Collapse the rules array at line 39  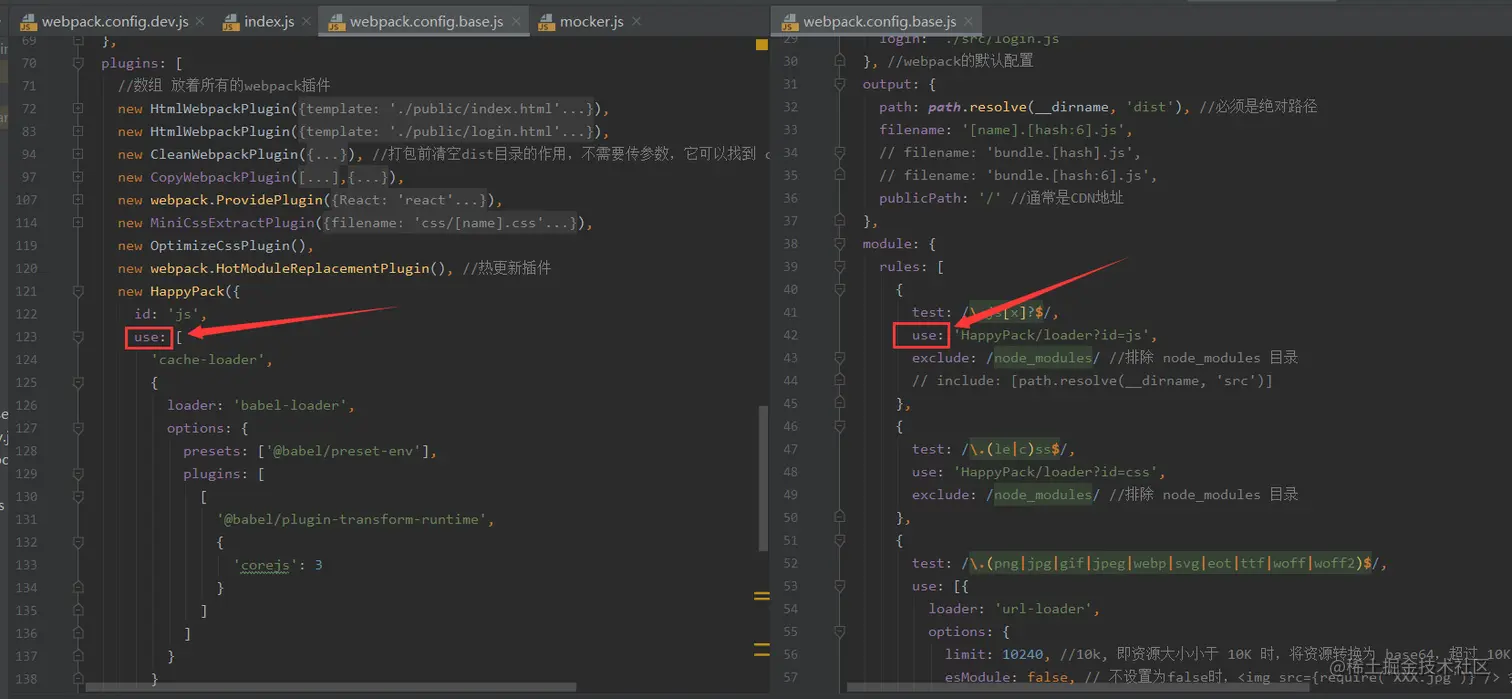click(x=839, y=267)
